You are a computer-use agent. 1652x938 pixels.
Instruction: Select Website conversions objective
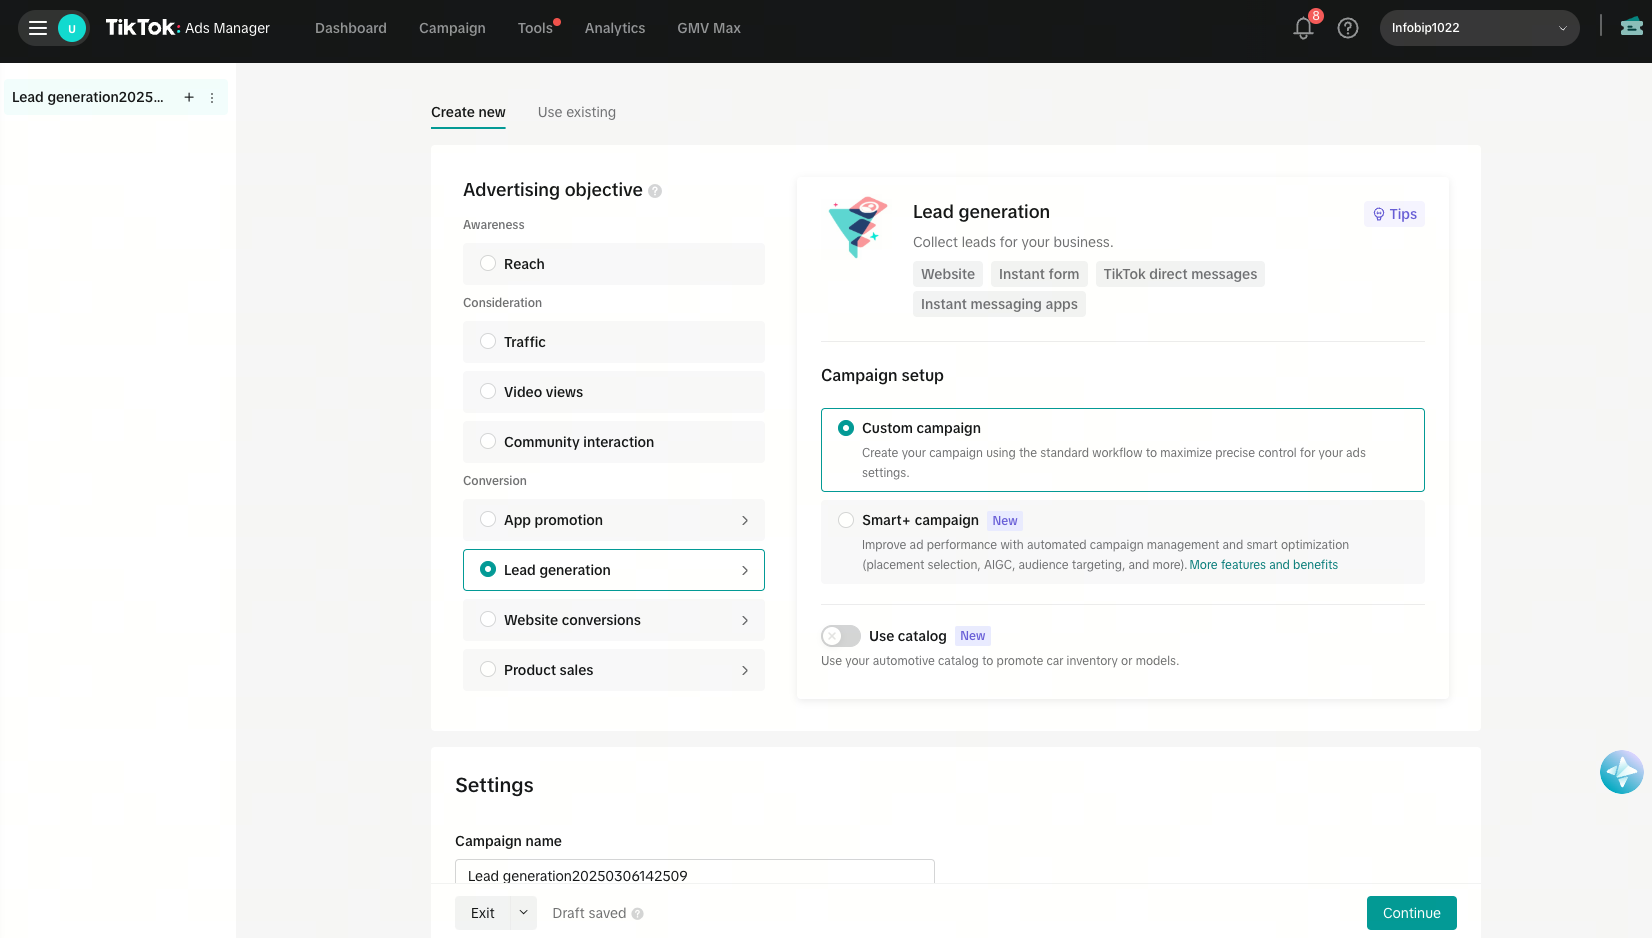[614, 620]
